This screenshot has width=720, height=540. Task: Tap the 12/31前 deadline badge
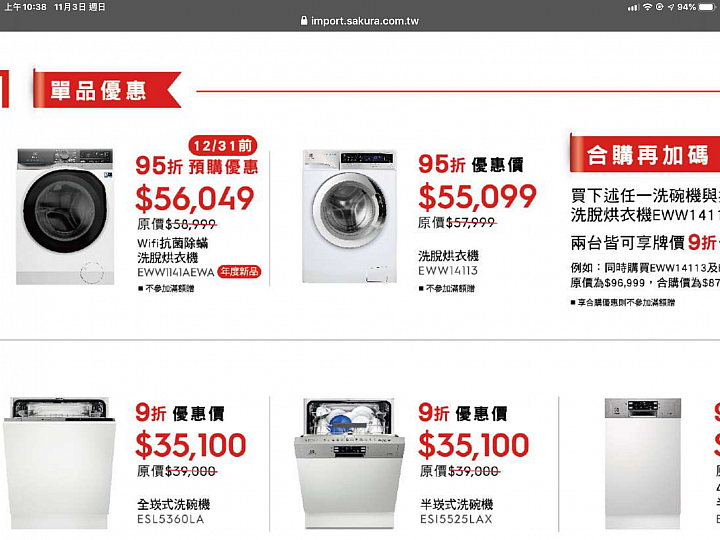pyautogui.click(x=223, y=146)
